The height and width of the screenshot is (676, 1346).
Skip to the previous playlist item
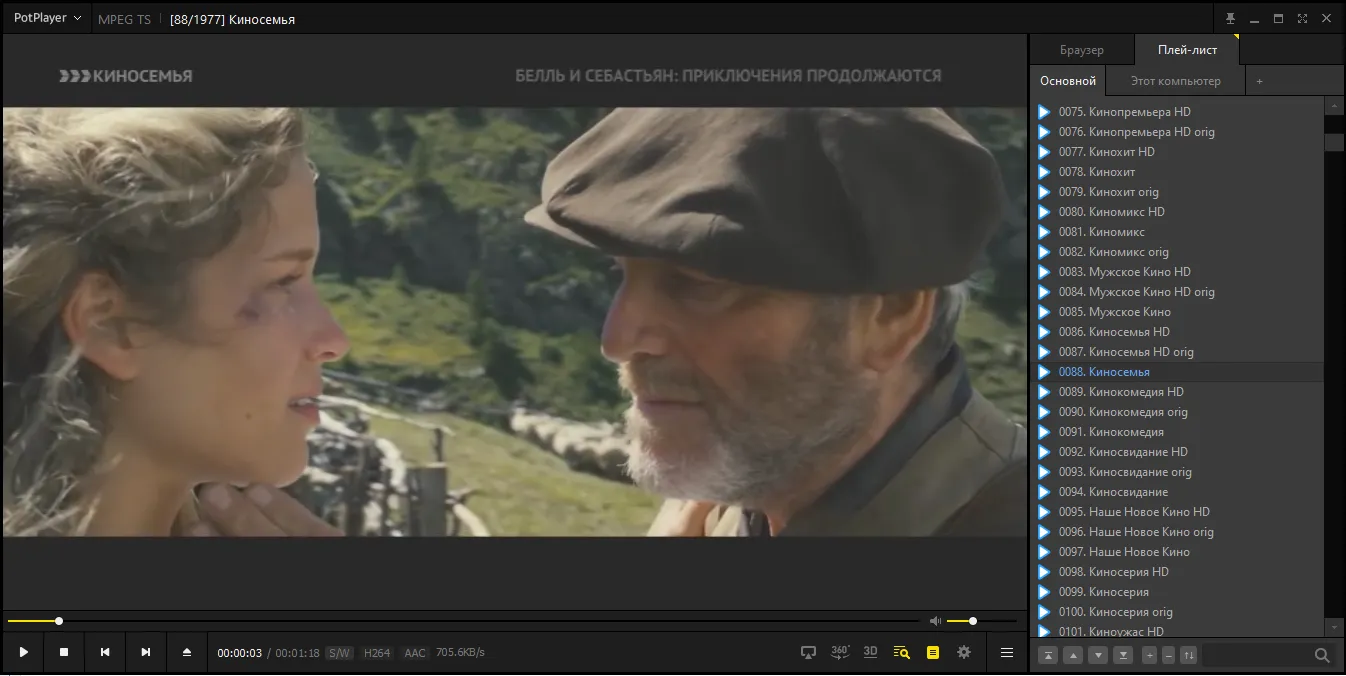point(105,652)
